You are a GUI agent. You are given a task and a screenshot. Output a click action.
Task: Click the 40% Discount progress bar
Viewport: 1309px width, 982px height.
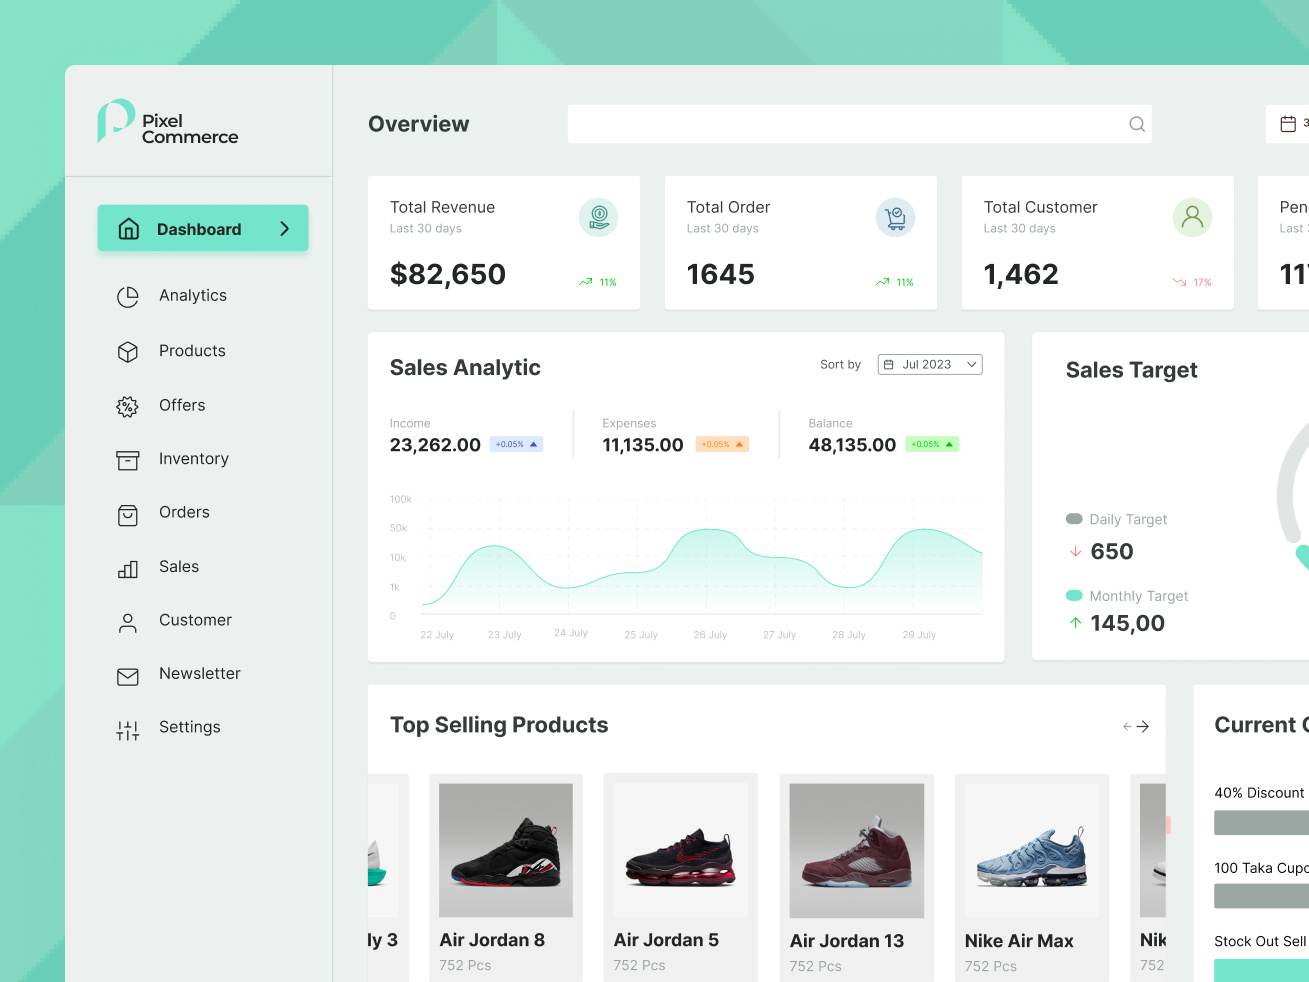click(x=1261, y=823)
